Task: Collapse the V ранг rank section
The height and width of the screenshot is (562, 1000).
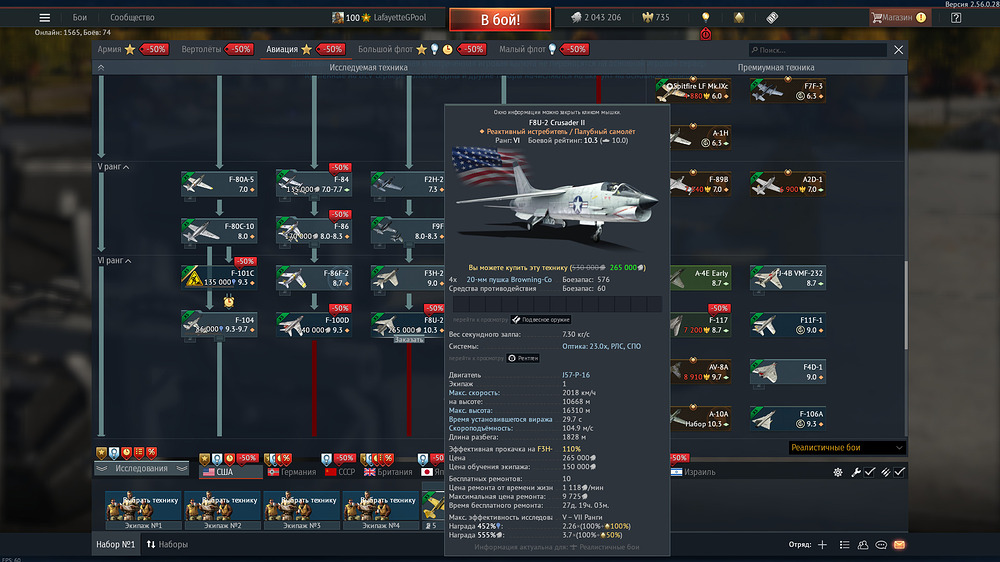Action: (x=113, y=166)
